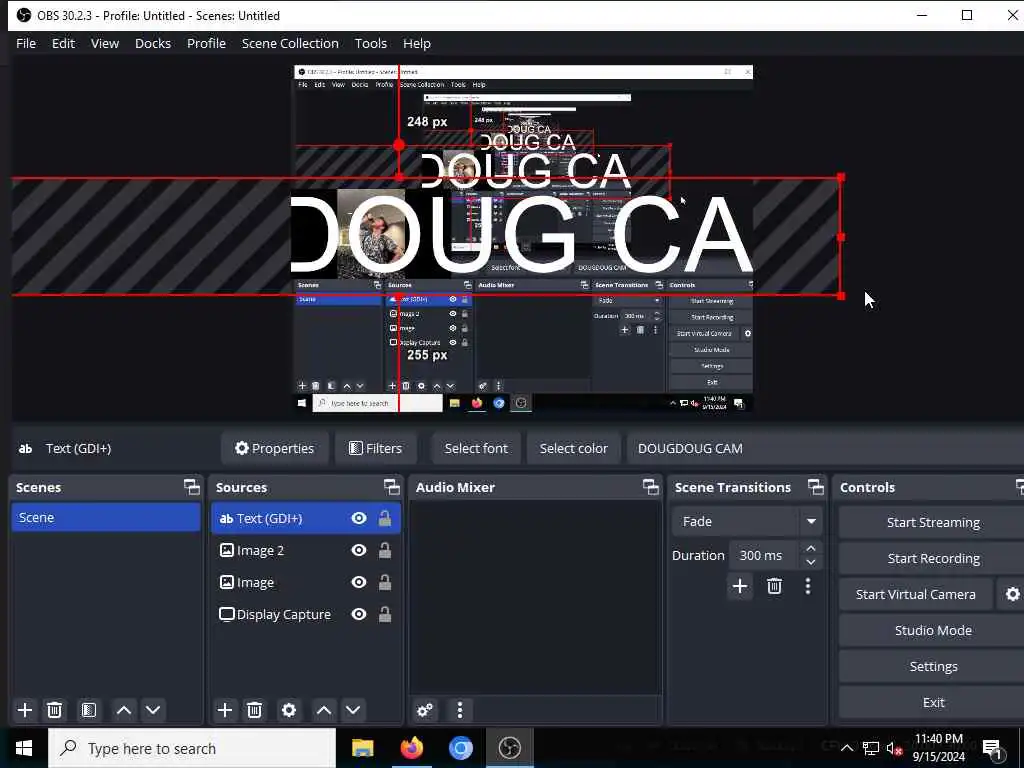
Task: Delete selected source with trash icon
Action: 255,710
